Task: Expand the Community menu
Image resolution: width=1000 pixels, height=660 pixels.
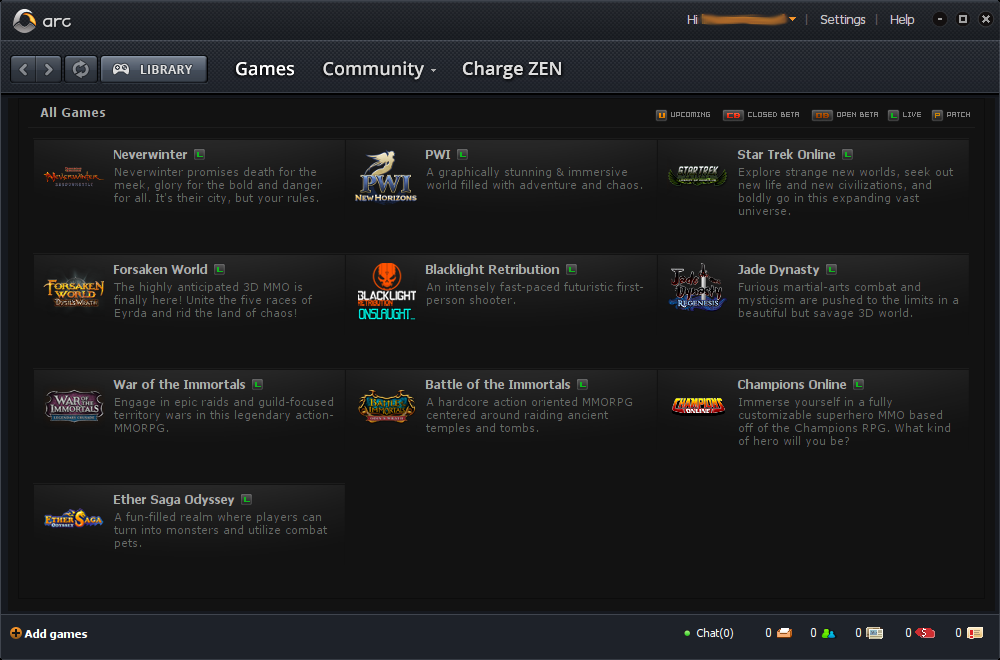Action: tap(379, 69)
